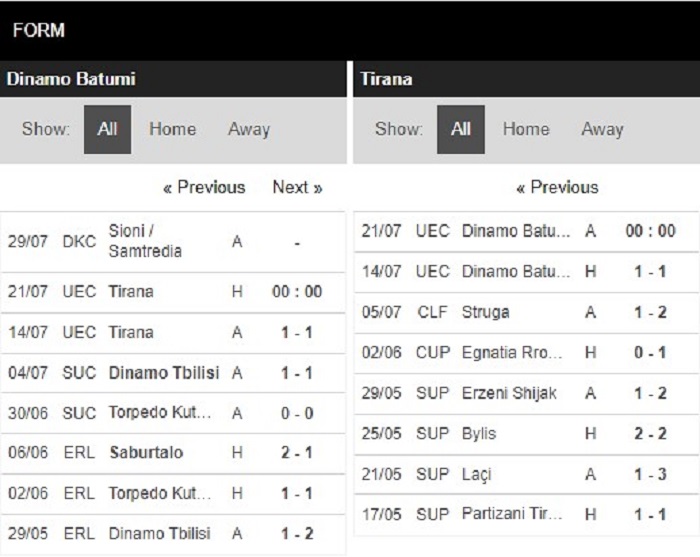This screenshot has width=700, height=557.
Task: Open the Bylis 2 - 2 result
Action: click(650, 433)
